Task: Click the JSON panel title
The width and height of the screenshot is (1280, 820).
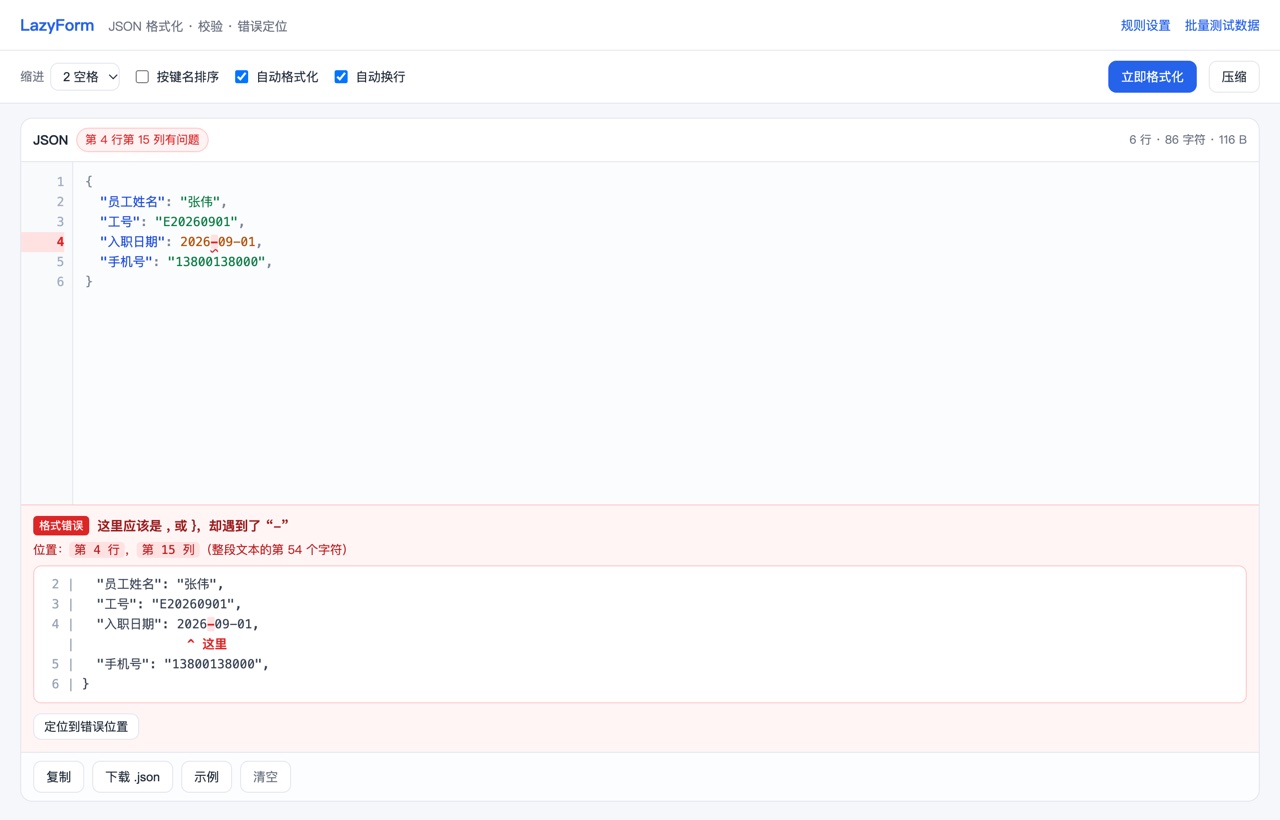Action: [x=50, y=140]
